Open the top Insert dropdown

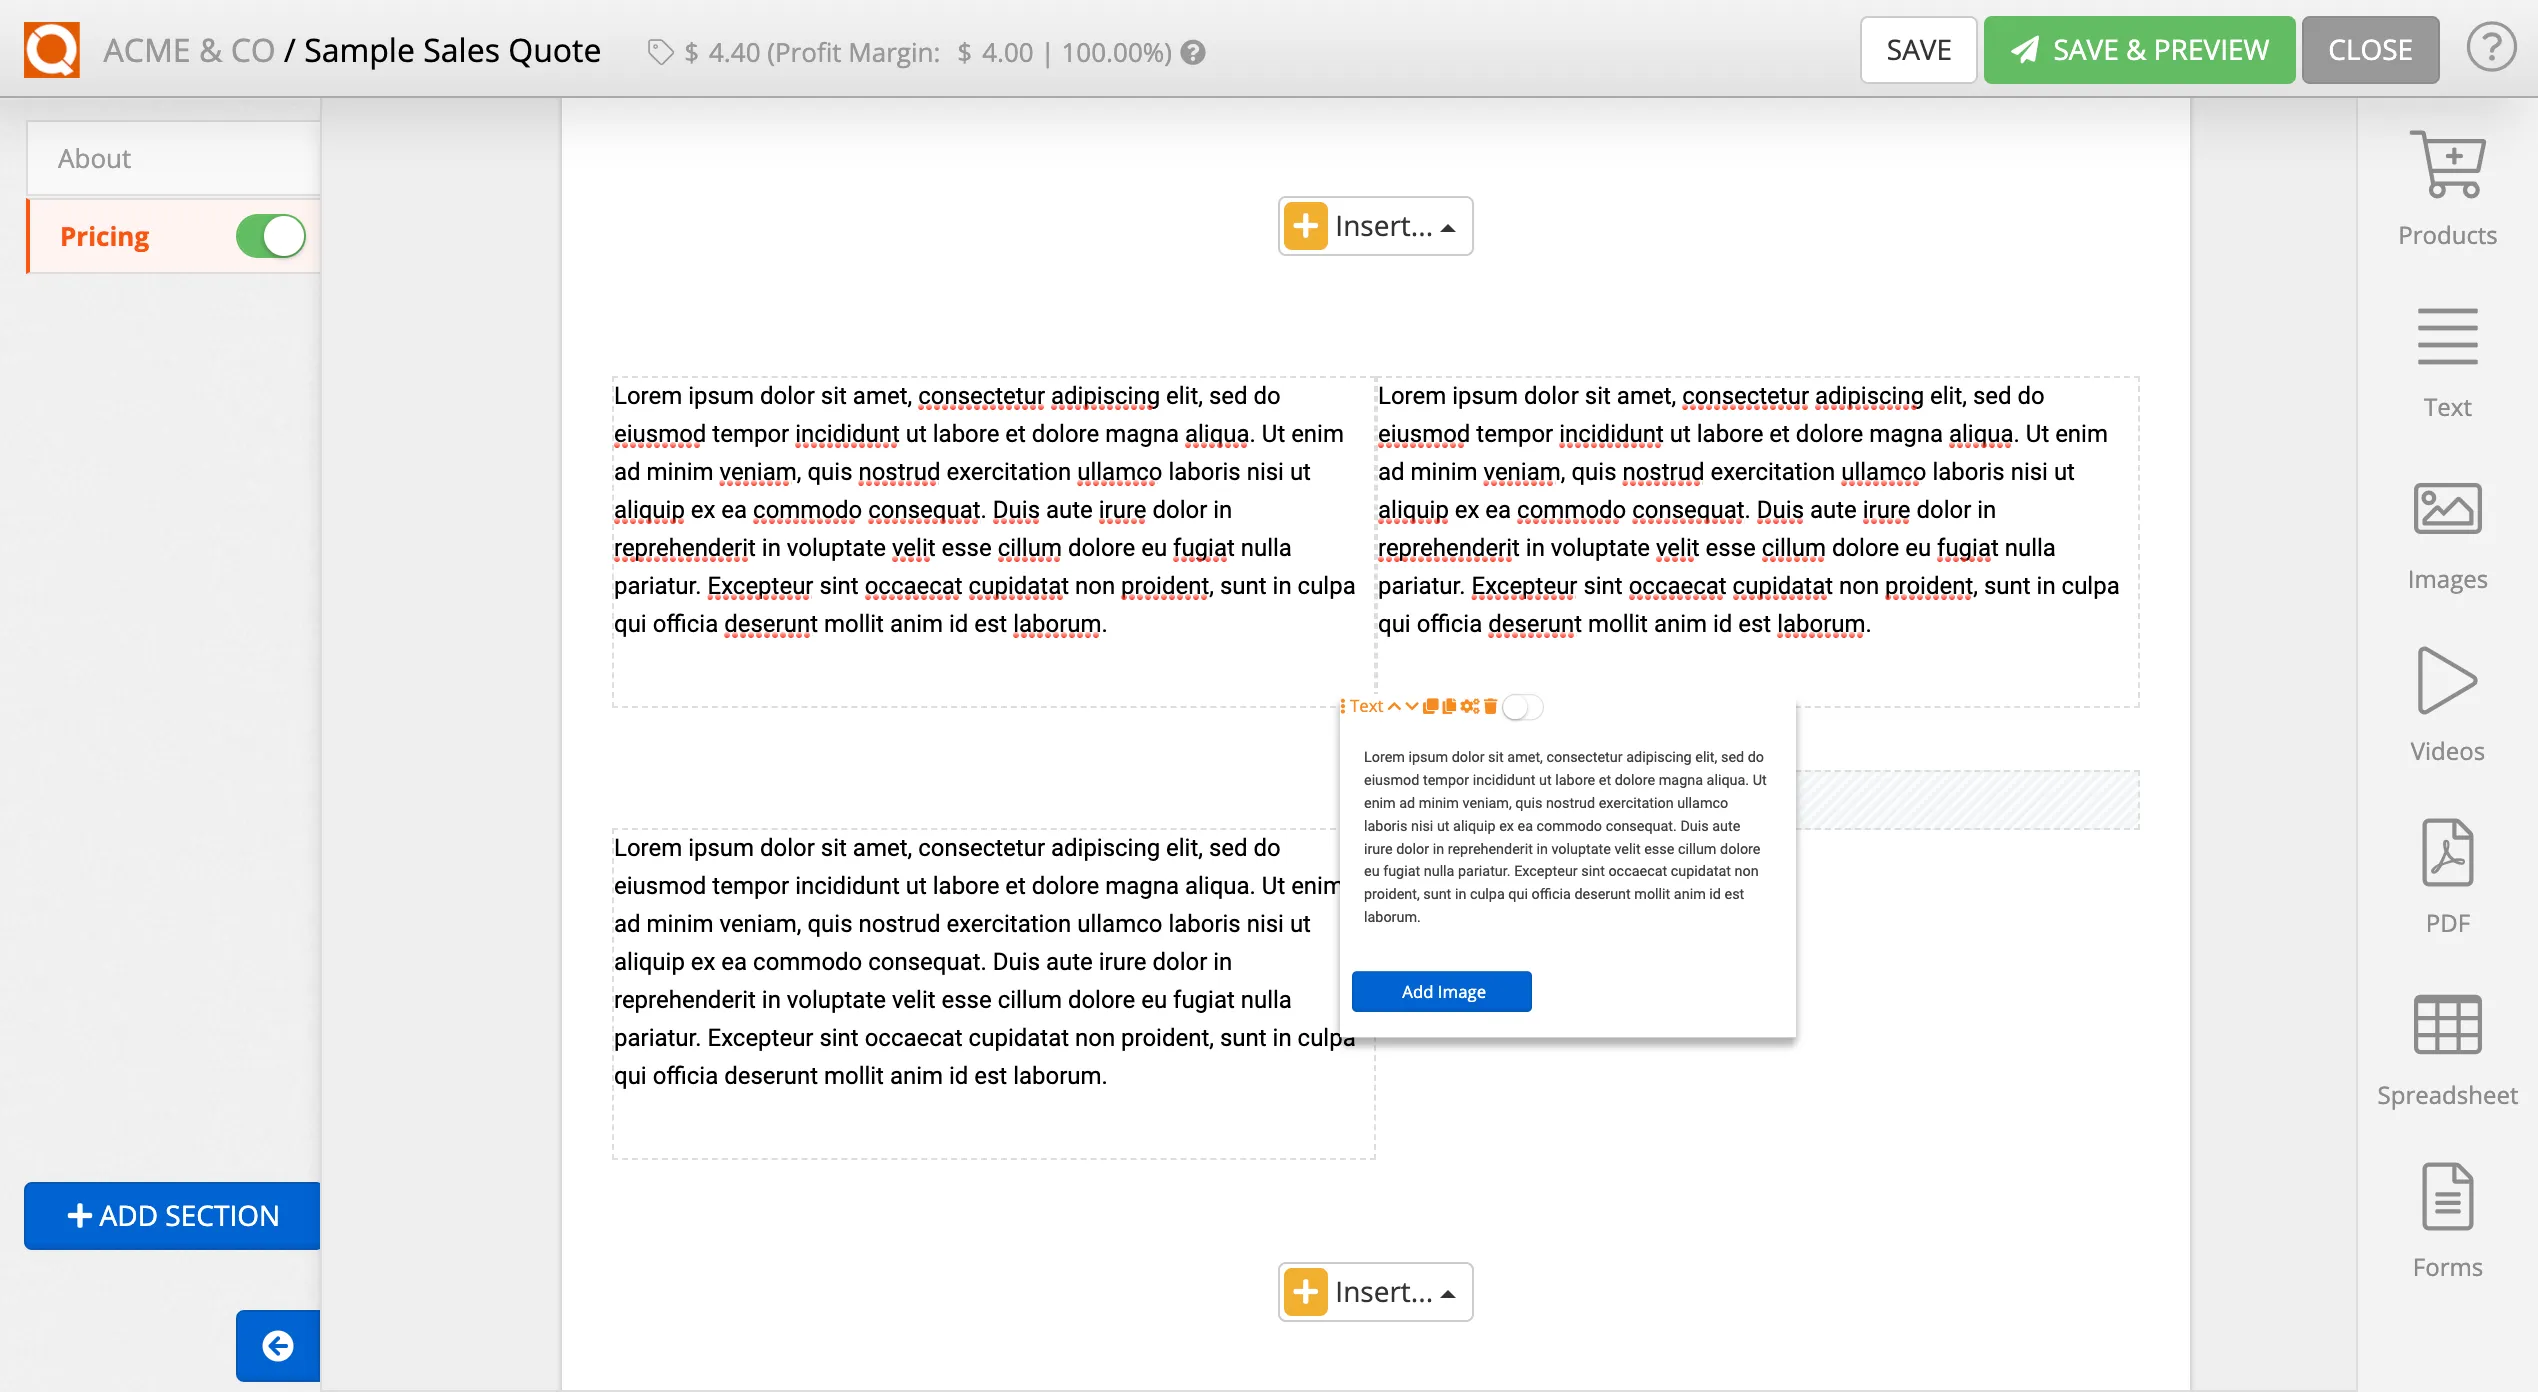point(1374,225)
